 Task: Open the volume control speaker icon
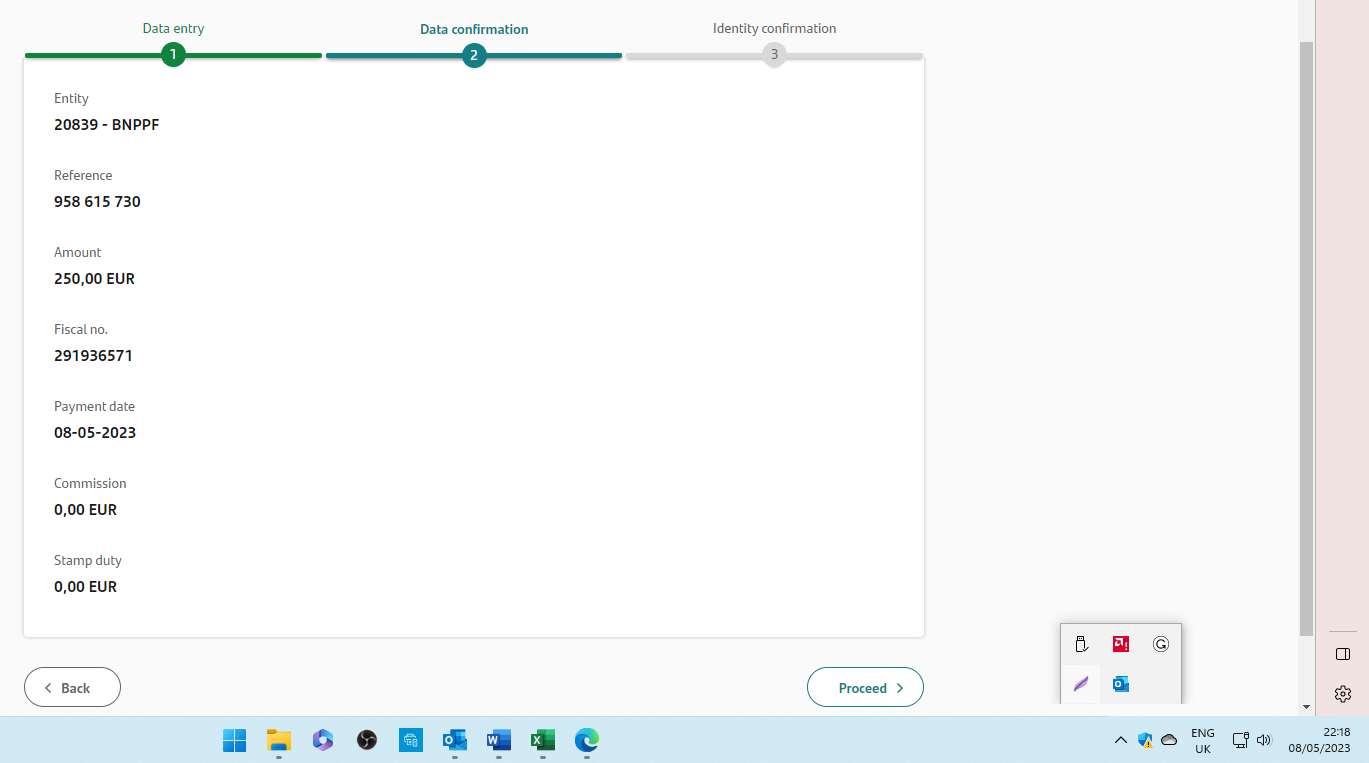pyautogui.click(x=1263, y=740)
